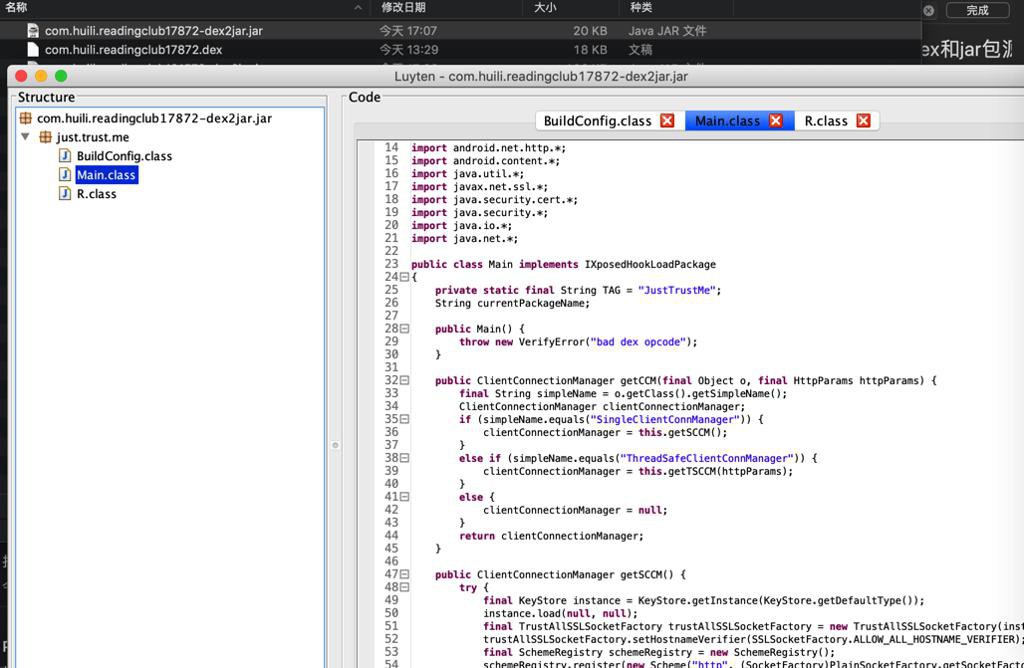
Task: Collapse the getCCM method at line 32
Action: click(x=404, y=381)
